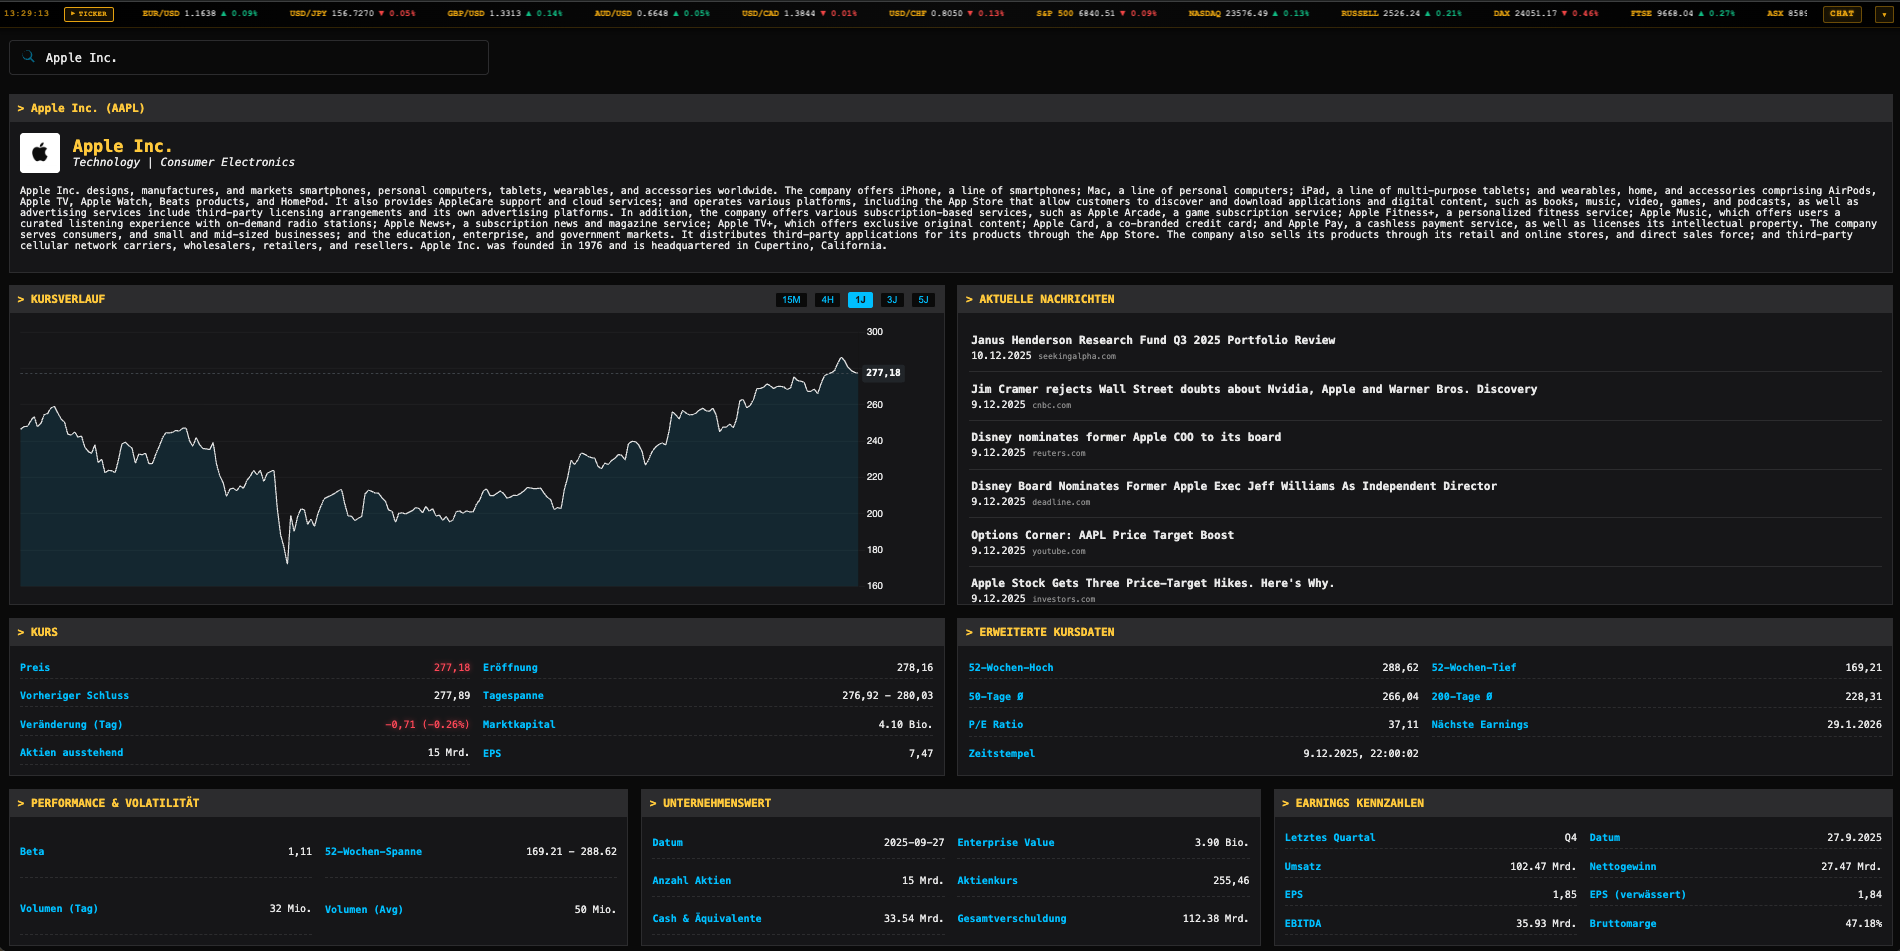Set chart range to 5J
Image resolution: width=1900 pixels, height=951 pixels.
coord(923,300)
